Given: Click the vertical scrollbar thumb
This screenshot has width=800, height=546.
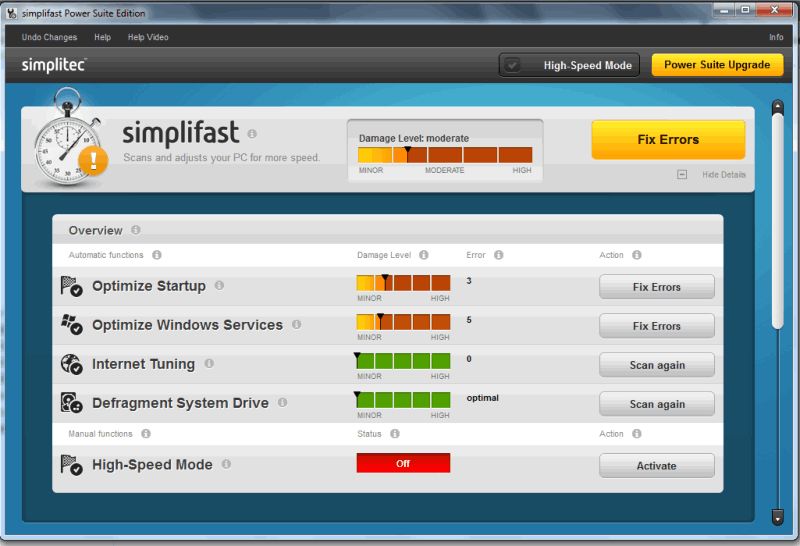Looking at the screenshot, I should pos(778,221).
